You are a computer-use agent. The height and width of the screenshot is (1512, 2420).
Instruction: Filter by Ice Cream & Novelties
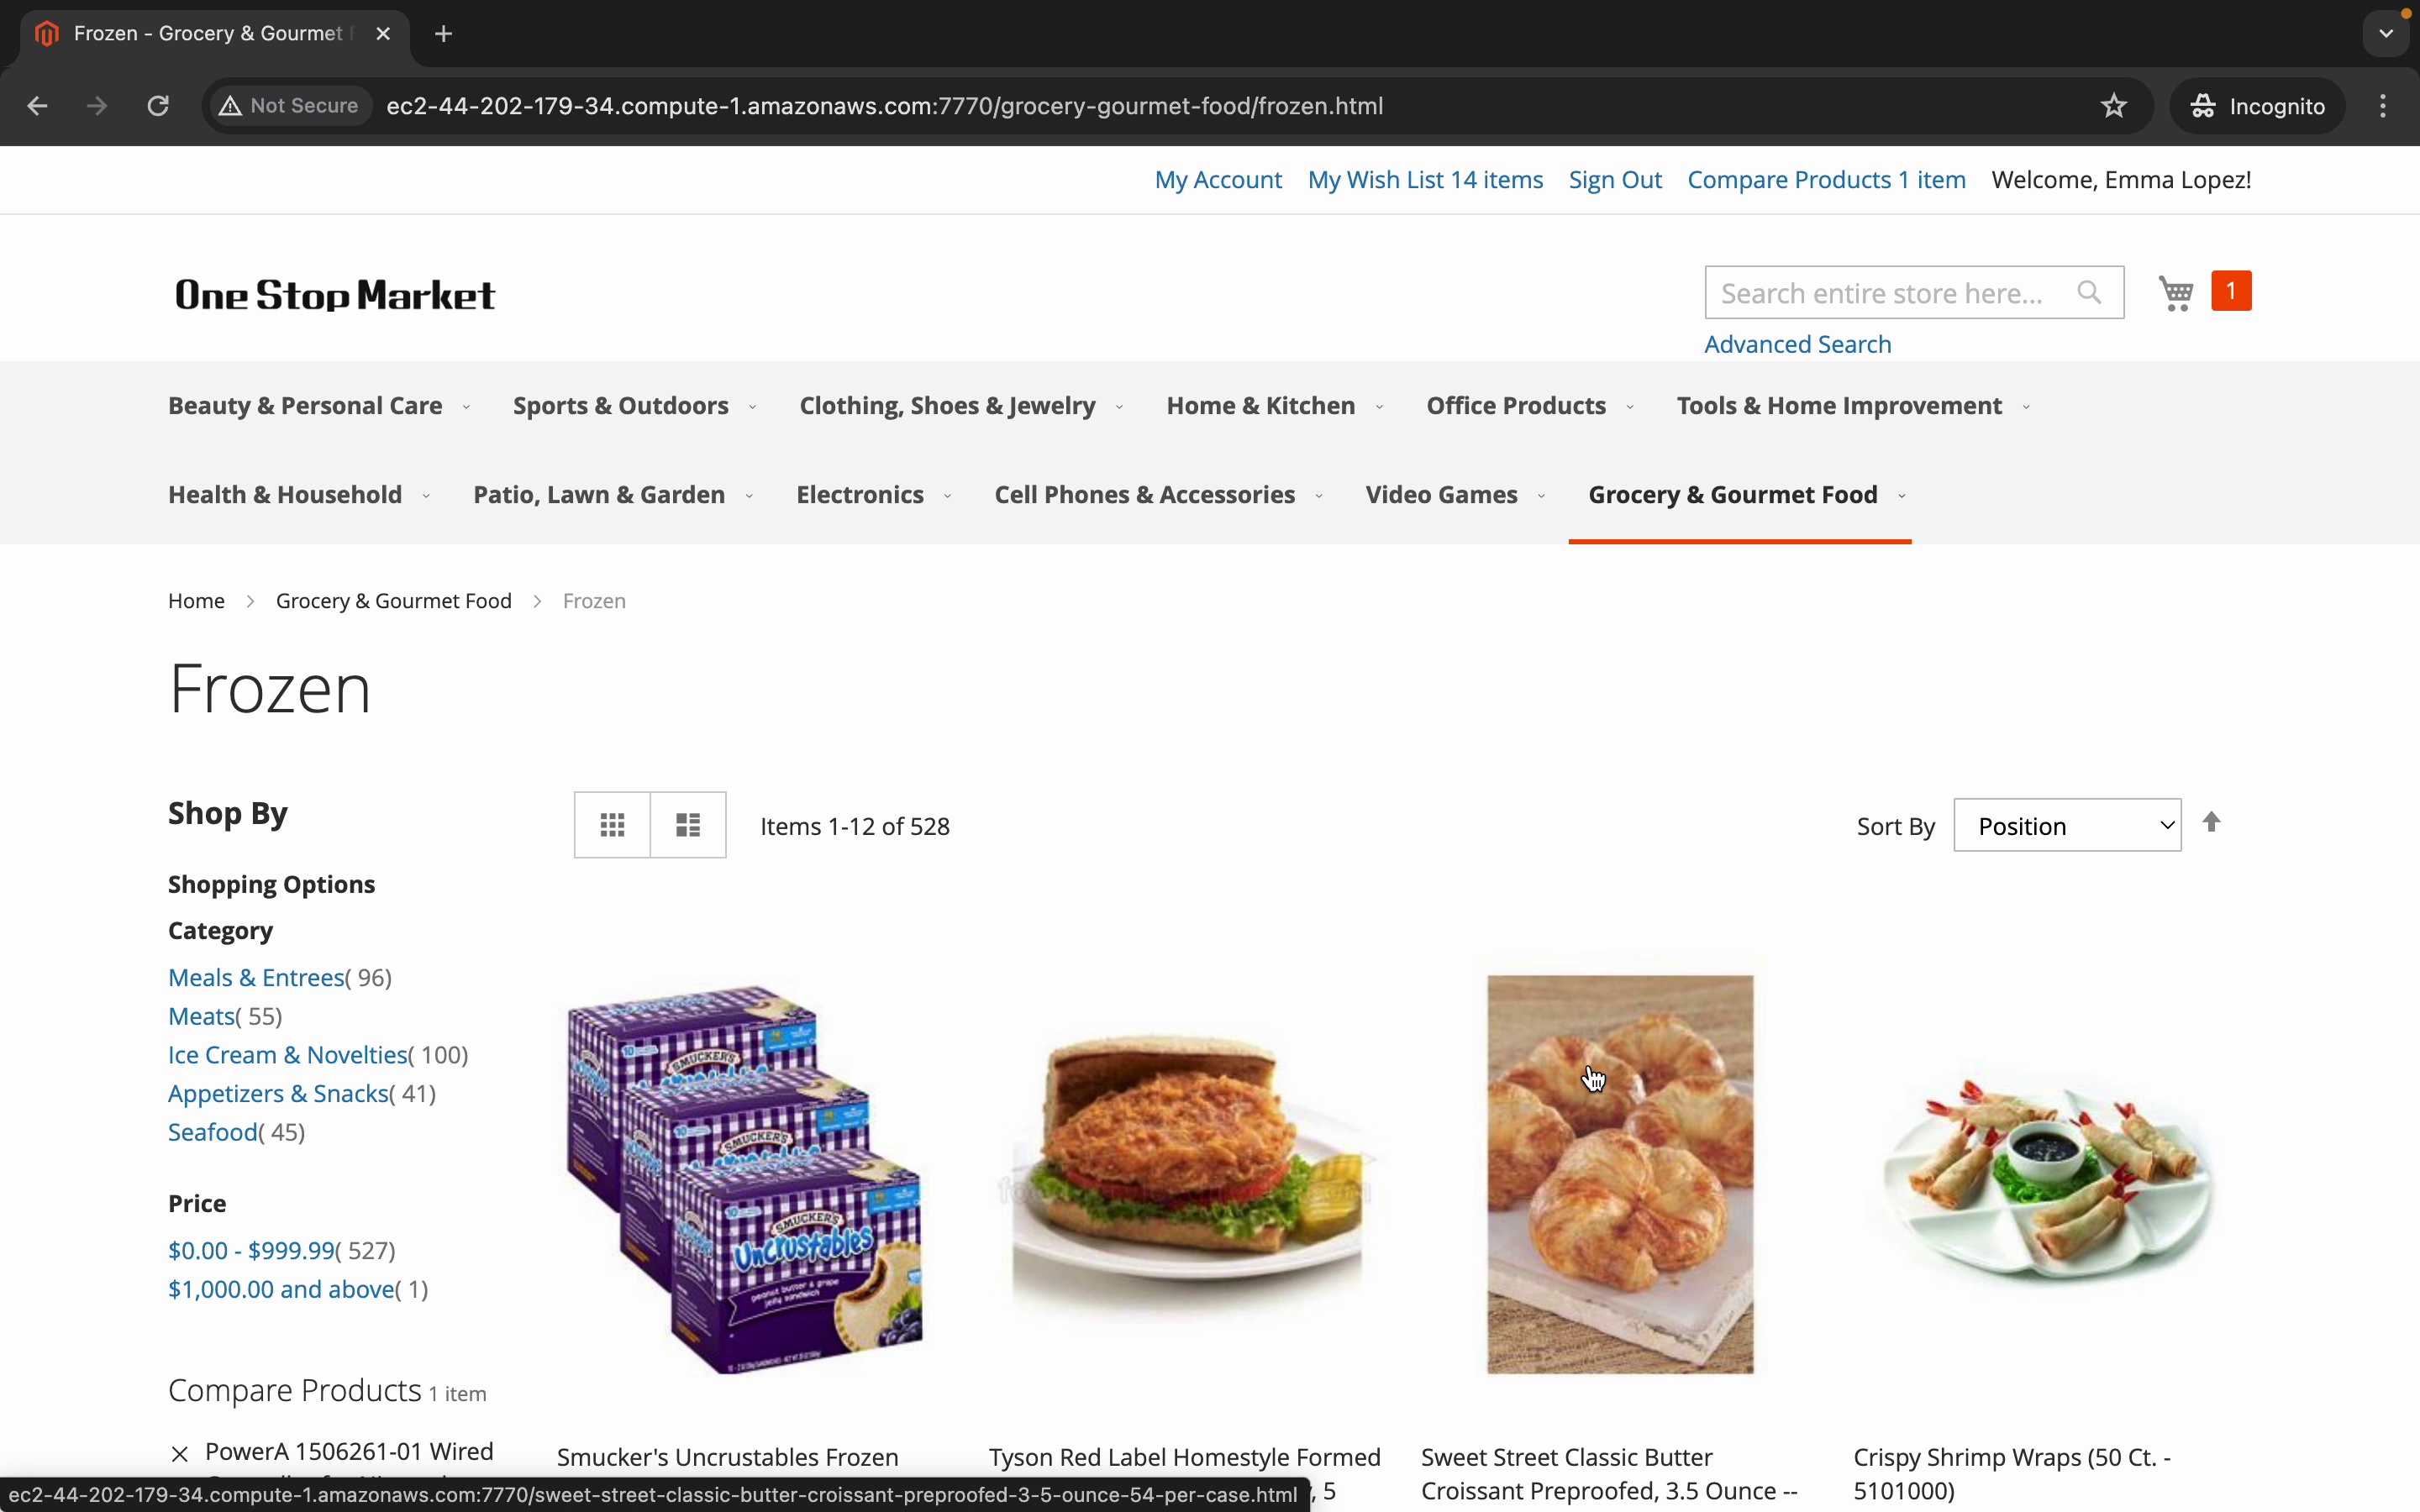(288, 1055)
